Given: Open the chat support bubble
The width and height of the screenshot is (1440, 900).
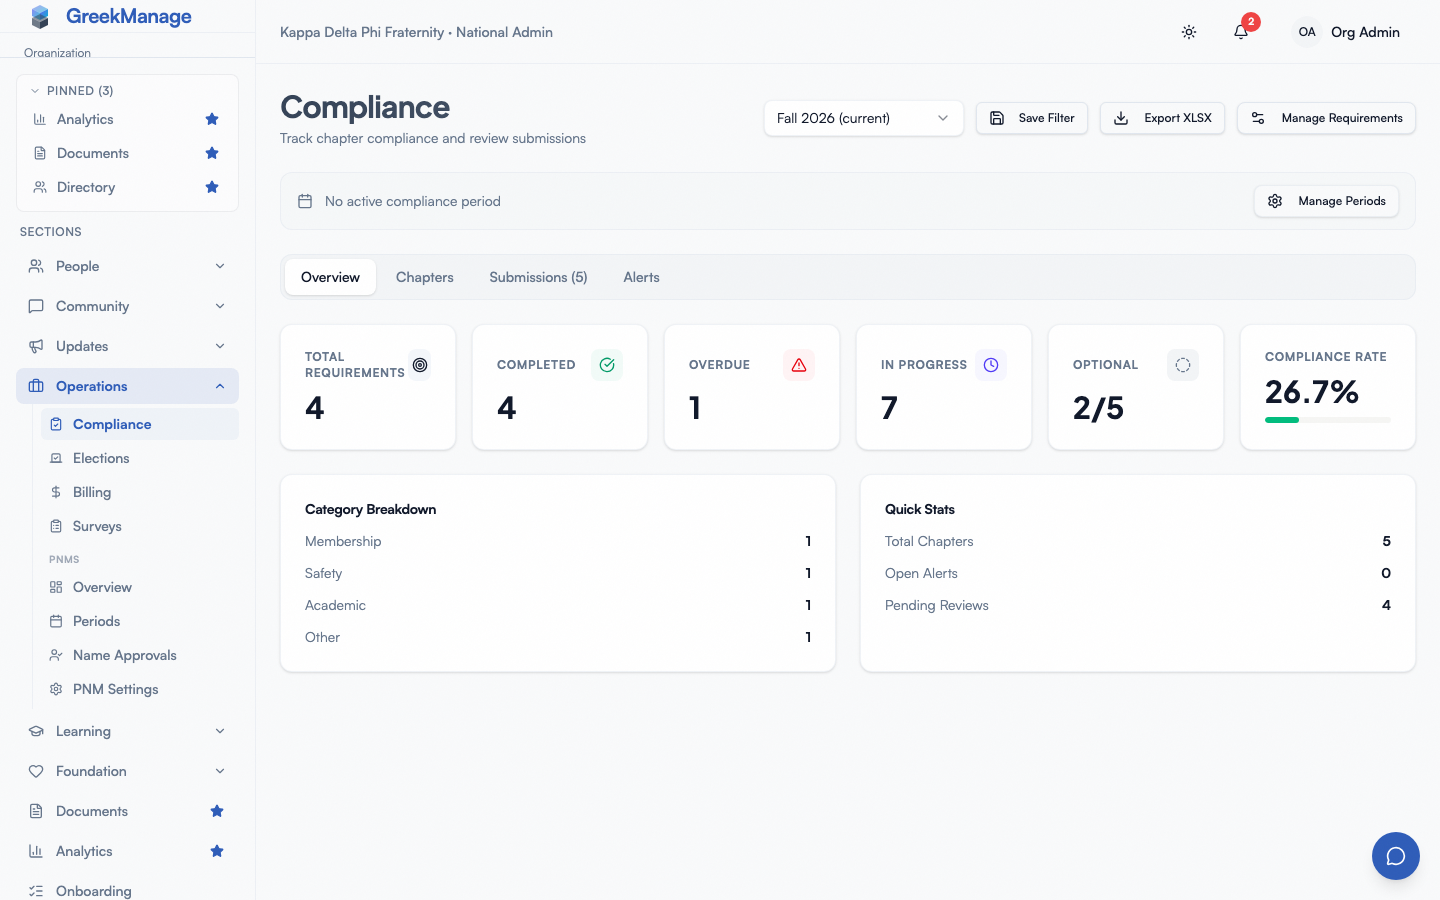Looking at the screenshot, I should (x=1396, y=856).
